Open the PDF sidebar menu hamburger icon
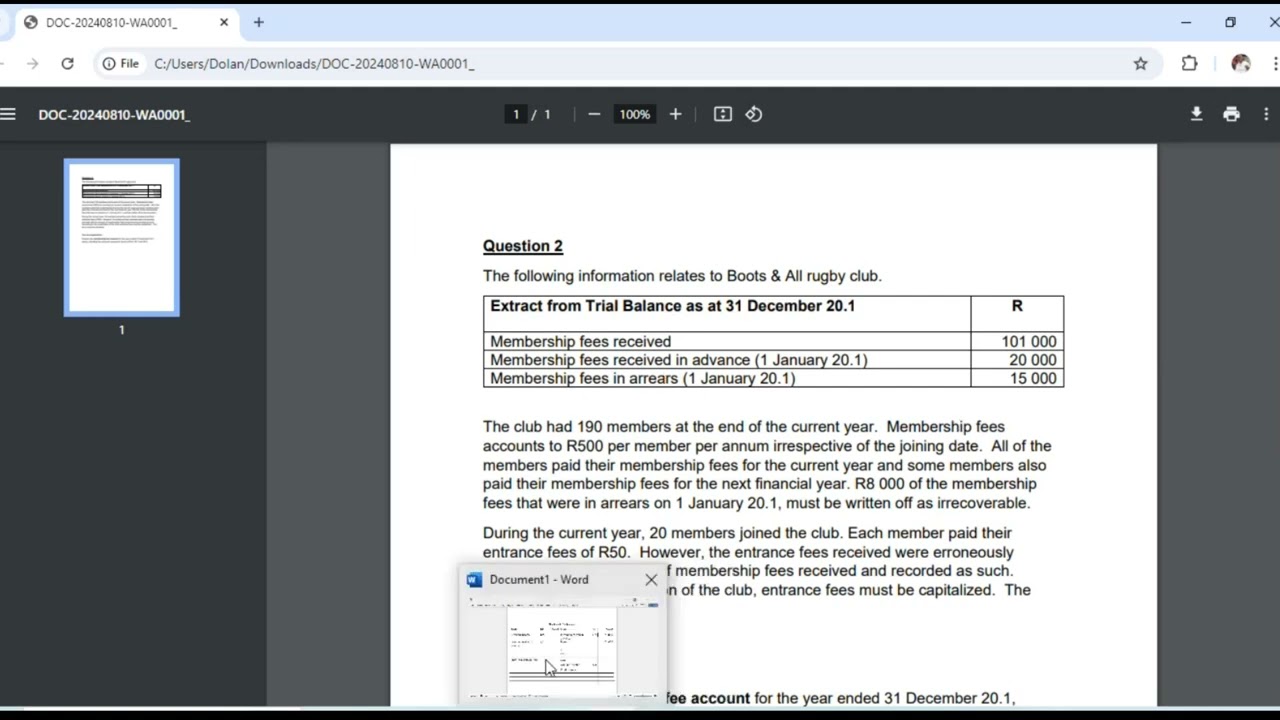This screenshot has height=720, width=1280. [8, 114]
